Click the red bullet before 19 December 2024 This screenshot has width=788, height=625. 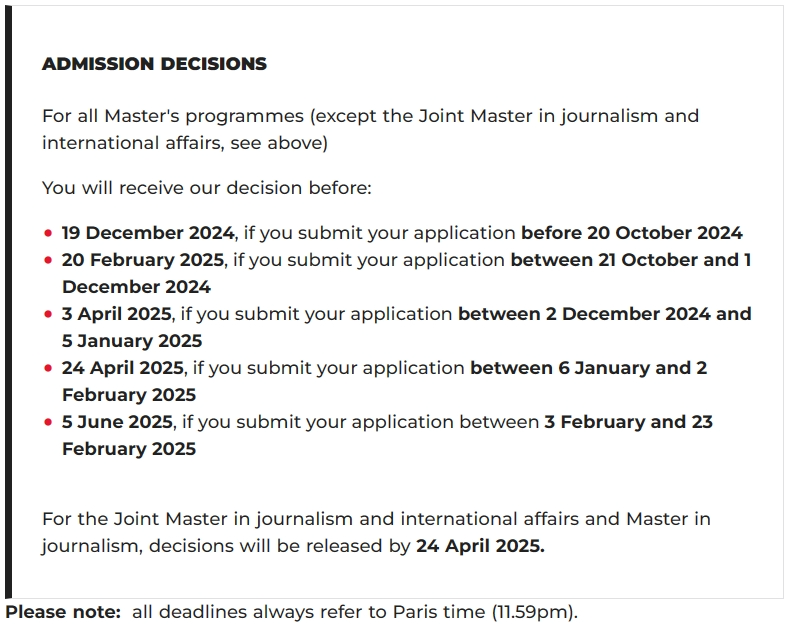48,233
